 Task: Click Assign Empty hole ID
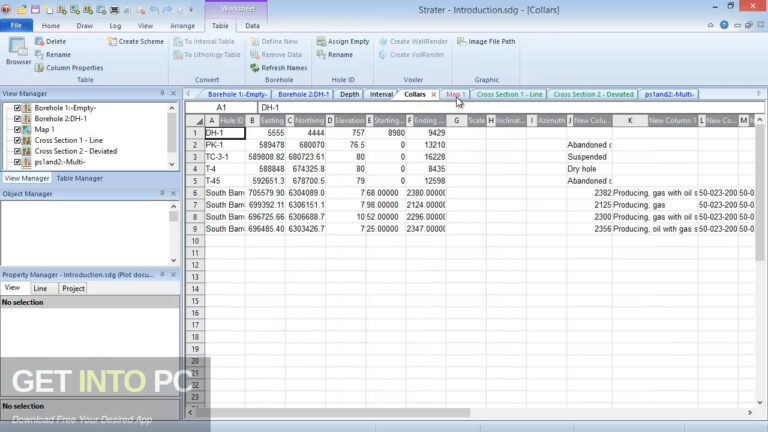pos(343,42)
